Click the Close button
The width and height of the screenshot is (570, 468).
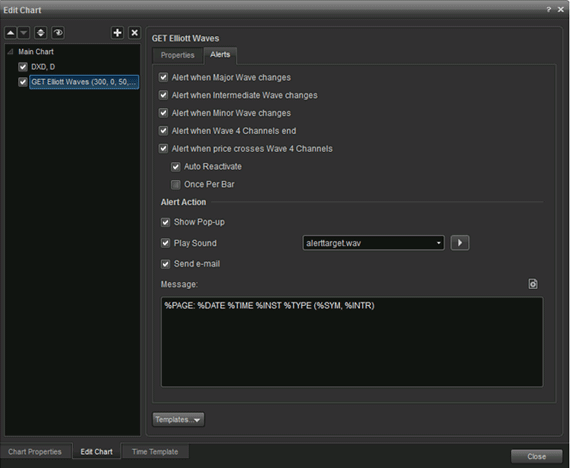click(537, 456)
